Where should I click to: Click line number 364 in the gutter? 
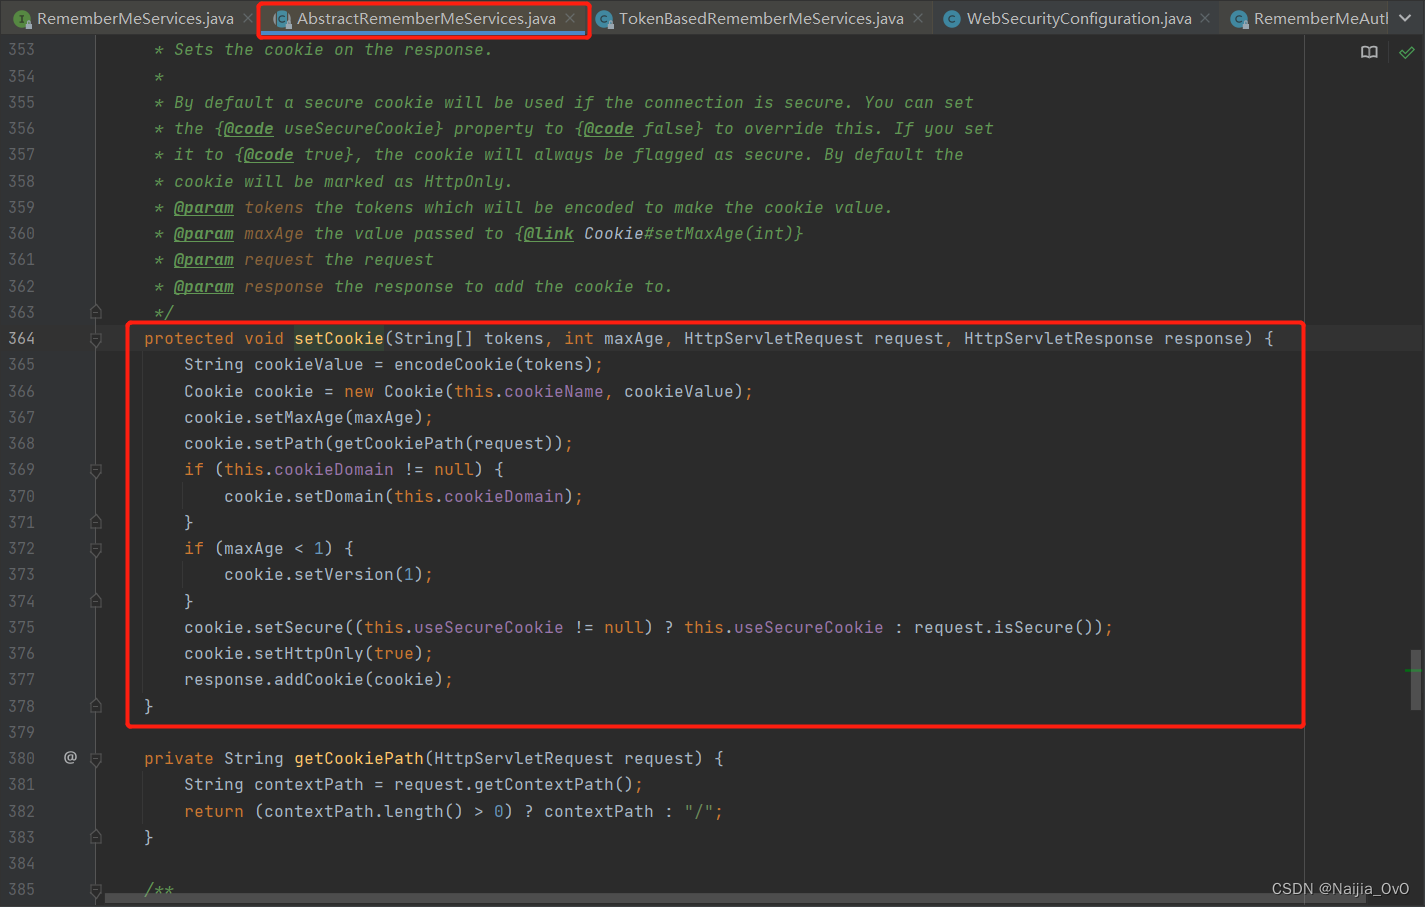tap(21, 338)
